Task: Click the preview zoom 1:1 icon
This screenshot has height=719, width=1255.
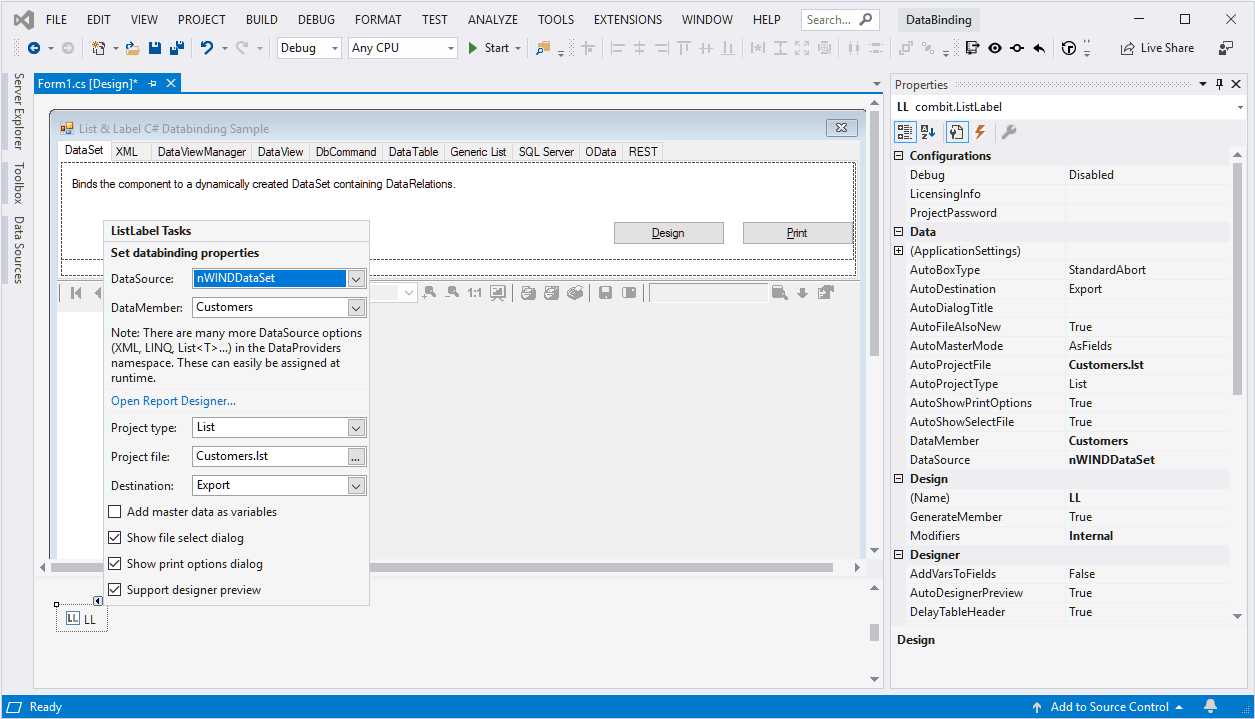Action: [x=475, y=293]
